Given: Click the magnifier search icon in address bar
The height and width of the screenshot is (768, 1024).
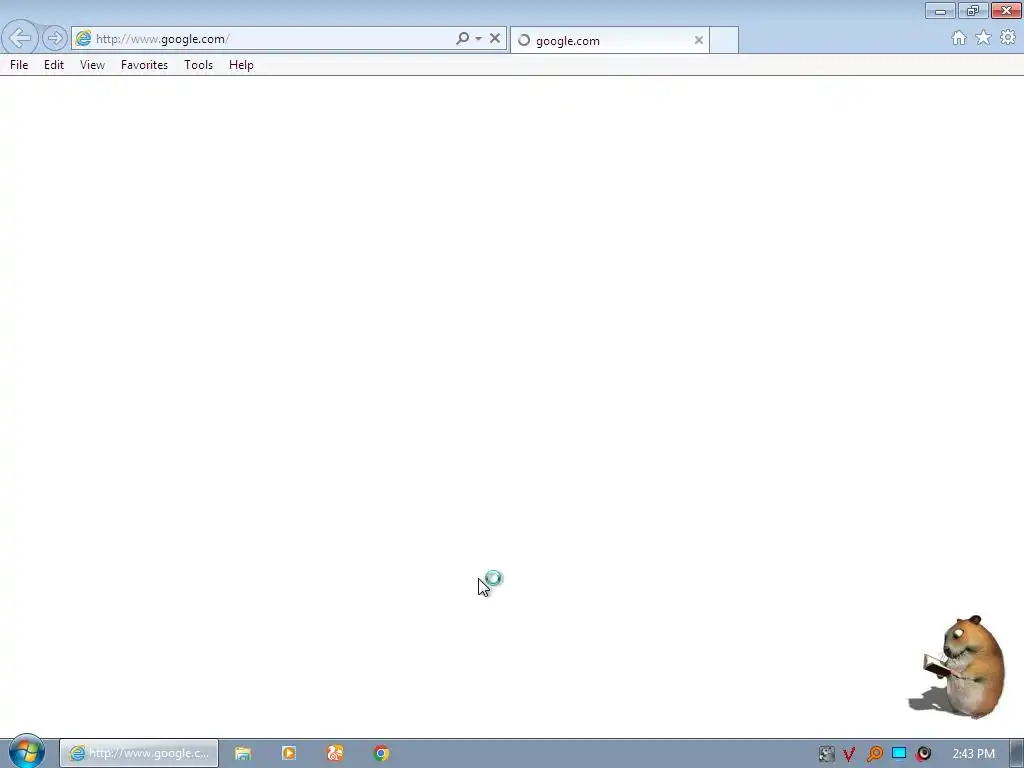Looking at the screenshot, I should coord(462,39).
